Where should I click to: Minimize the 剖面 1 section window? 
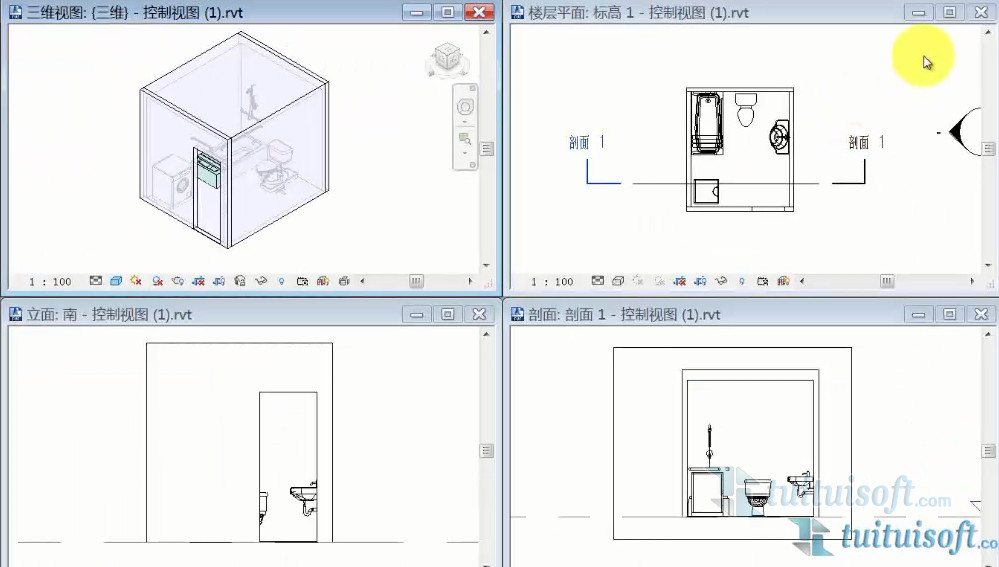click(918, 314)
